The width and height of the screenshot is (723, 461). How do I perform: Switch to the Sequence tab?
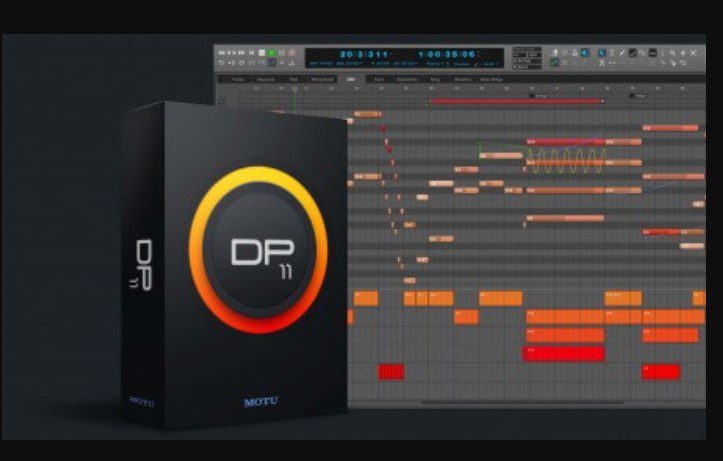[x=266, y=79]
